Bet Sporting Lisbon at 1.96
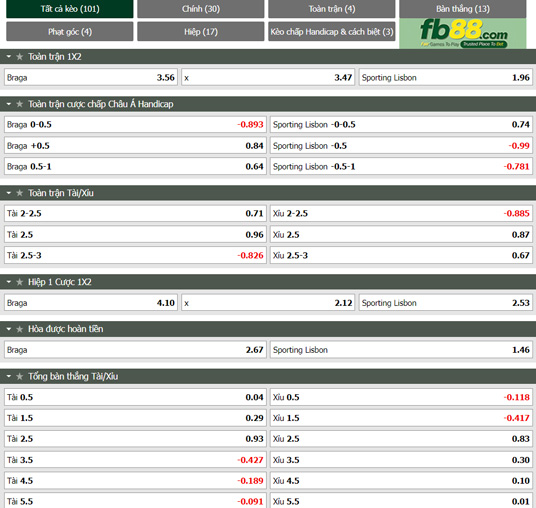Screen dimensions: 536x508 [x=446, y=78]
